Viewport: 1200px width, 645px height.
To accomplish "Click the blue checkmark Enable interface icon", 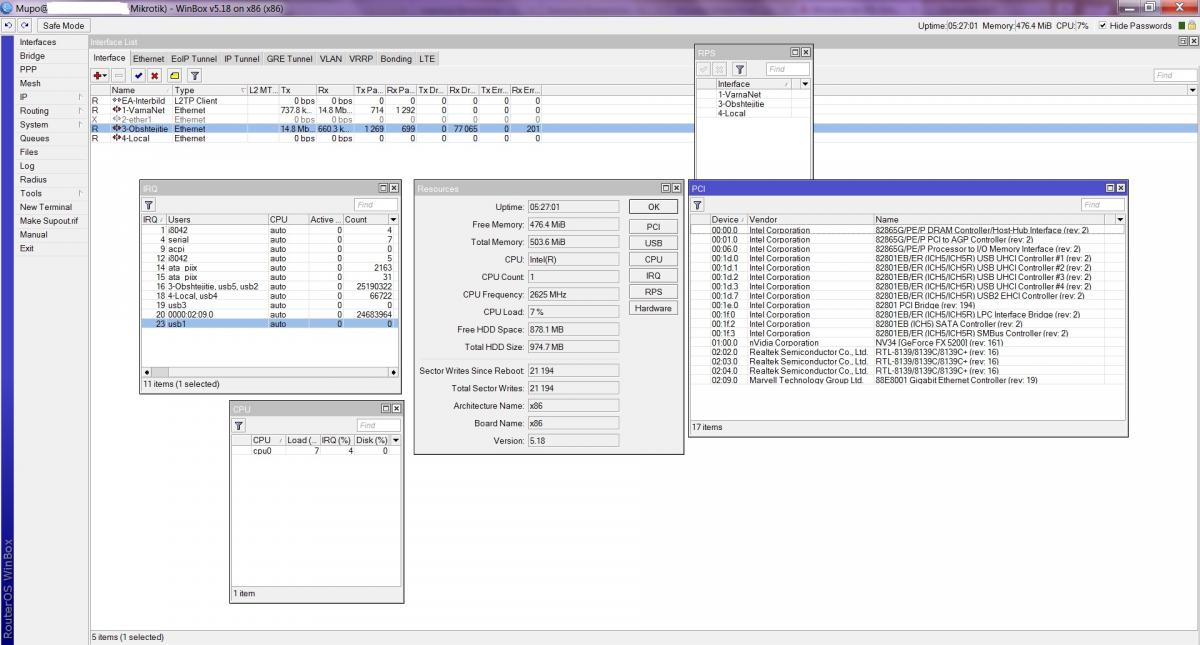I will pyautogui.click(x=138, y=75).
